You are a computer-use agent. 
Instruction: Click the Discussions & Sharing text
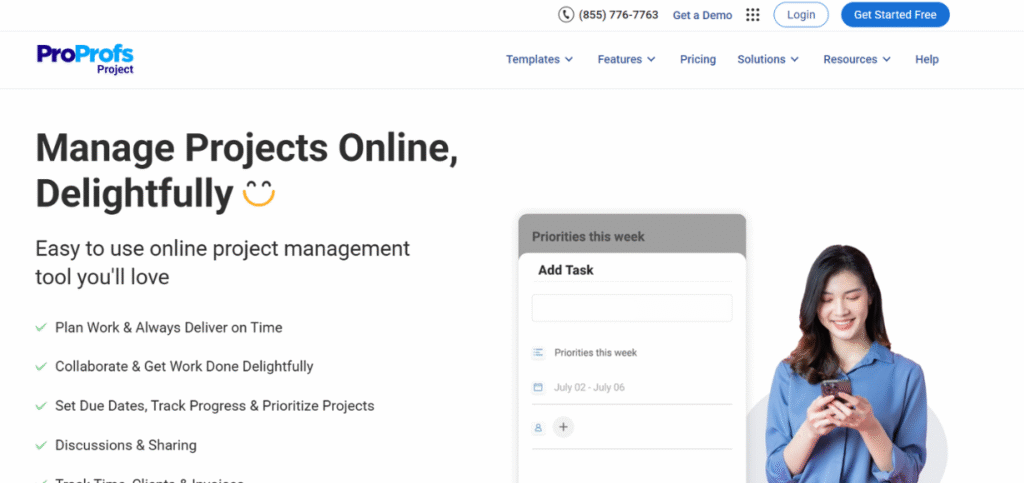(x=125, y=445)
